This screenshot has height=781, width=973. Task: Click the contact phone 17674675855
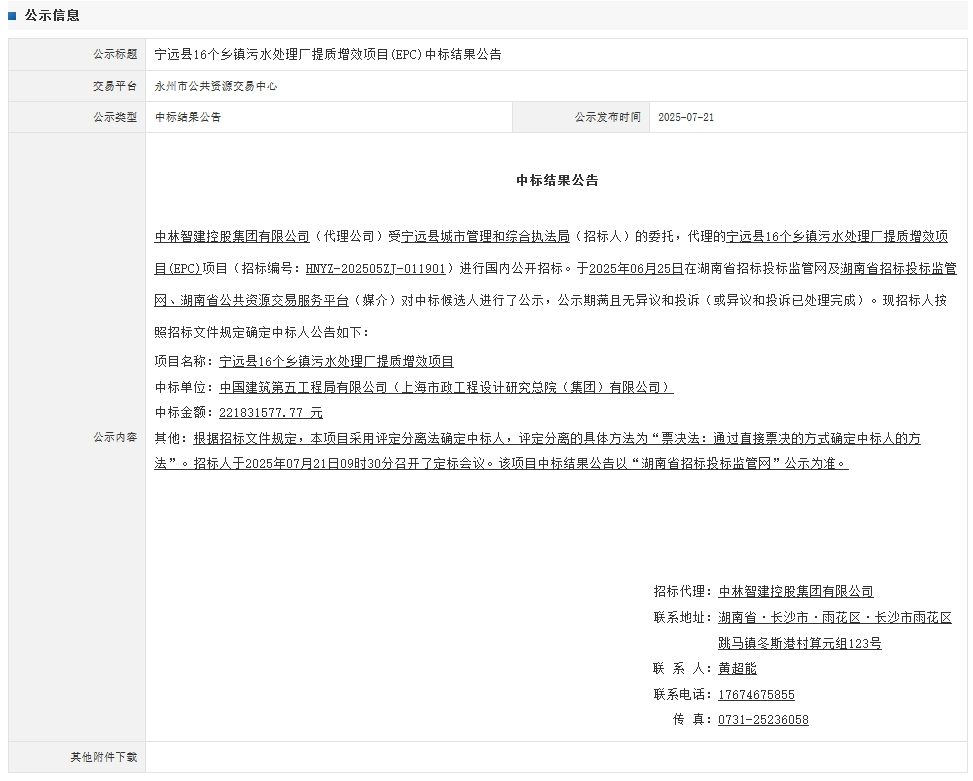756,694
